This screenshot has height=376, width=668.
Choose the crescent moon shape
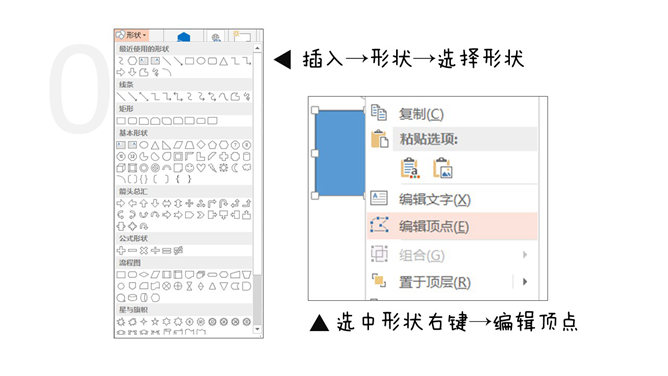tap(235, 168)
